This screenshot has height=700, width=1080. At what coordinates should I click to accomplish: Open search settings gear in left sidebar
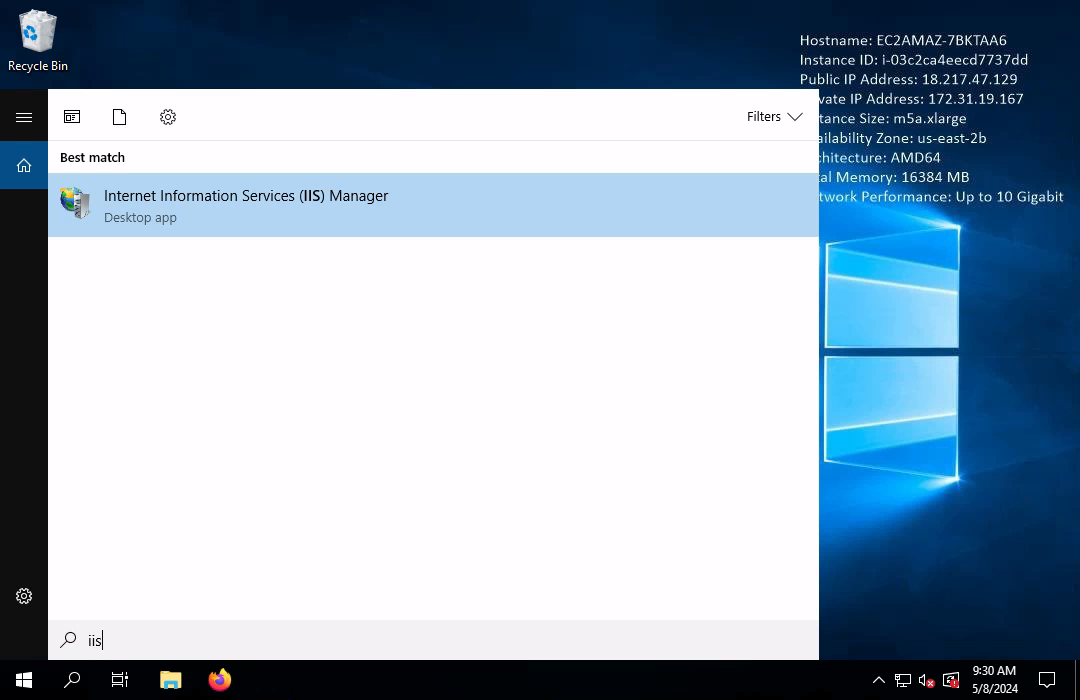point(24,596)
